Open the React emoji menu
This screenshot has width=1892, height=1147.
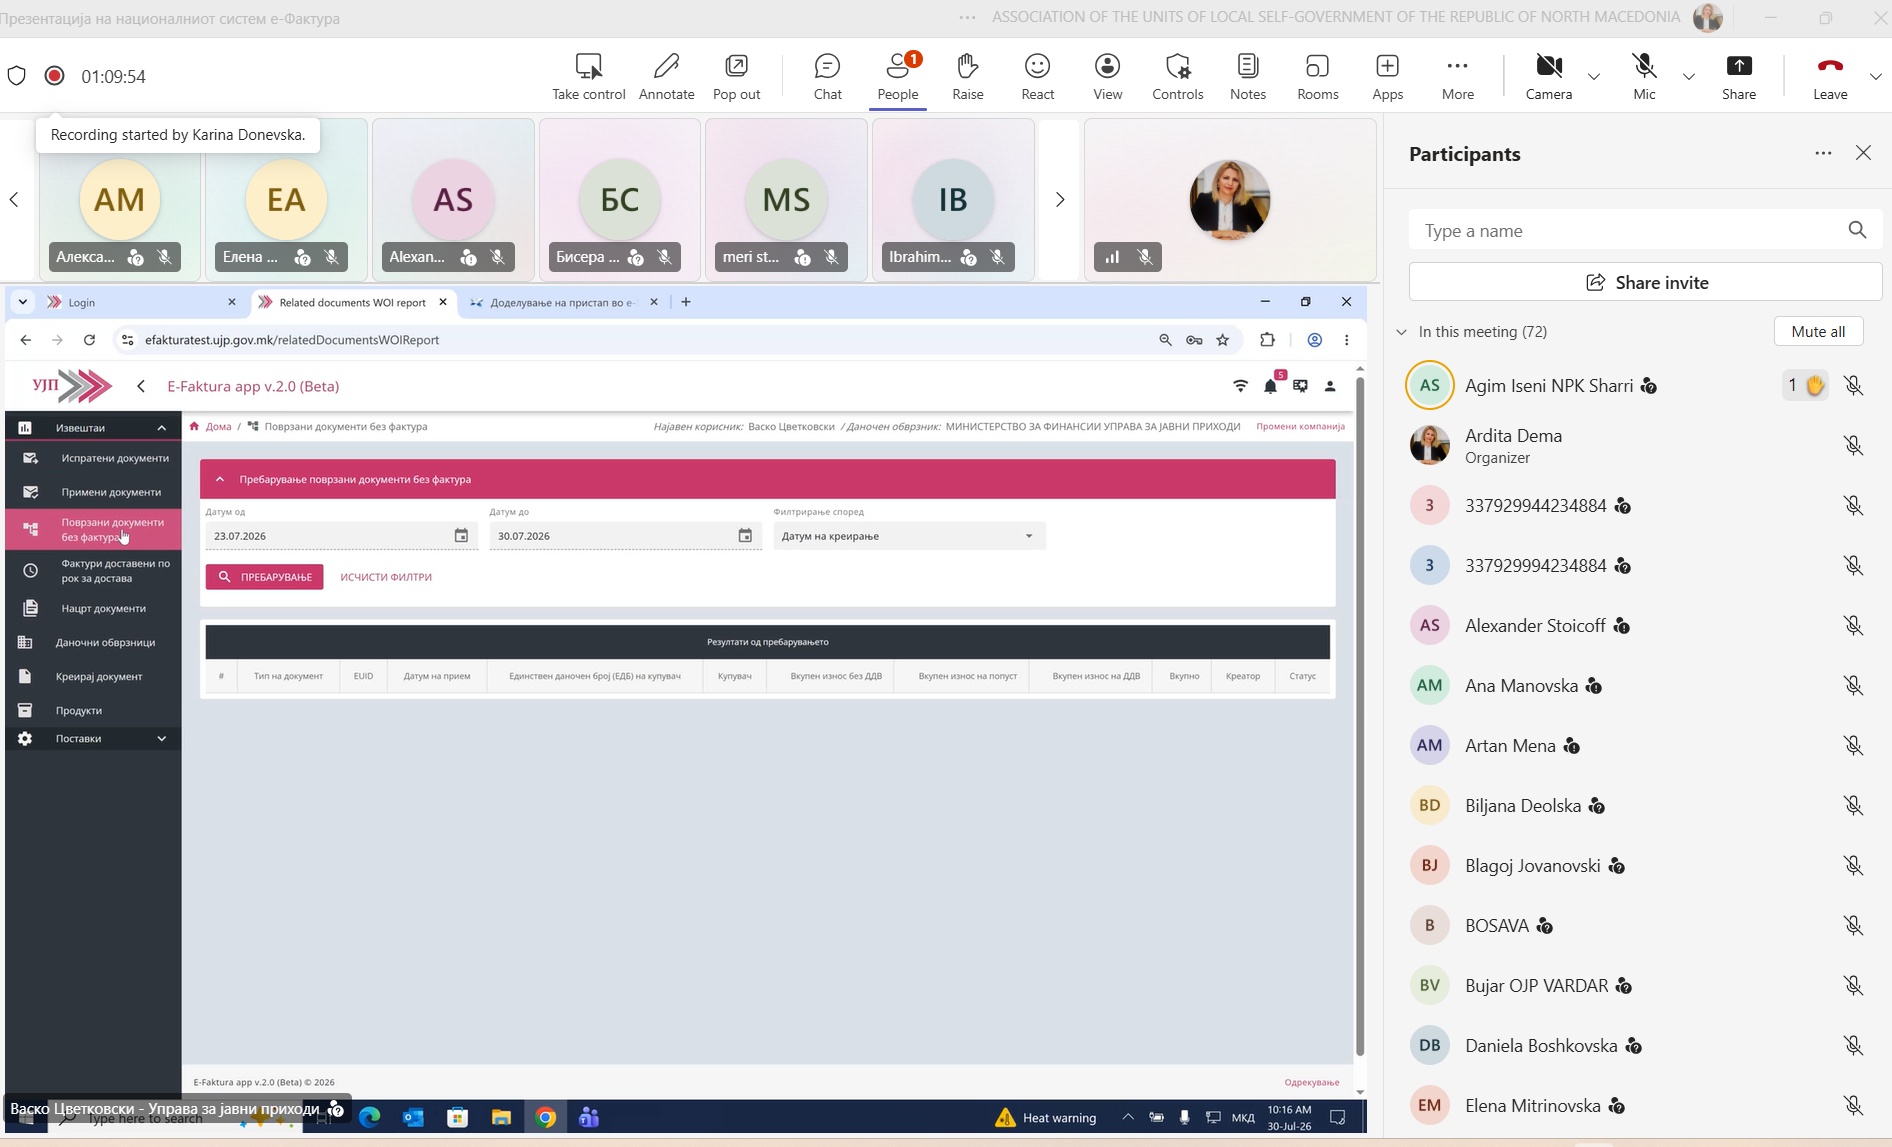click(x=1037, y=77)
